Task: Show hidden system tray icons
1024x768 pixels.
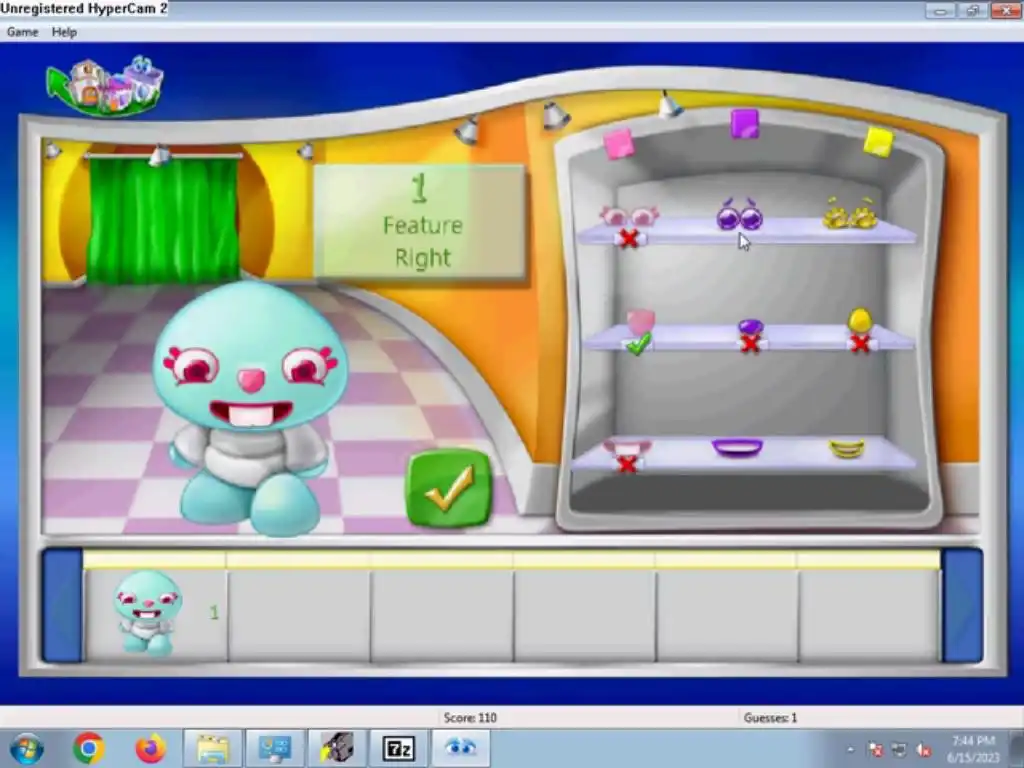Action: coord(850,750)
